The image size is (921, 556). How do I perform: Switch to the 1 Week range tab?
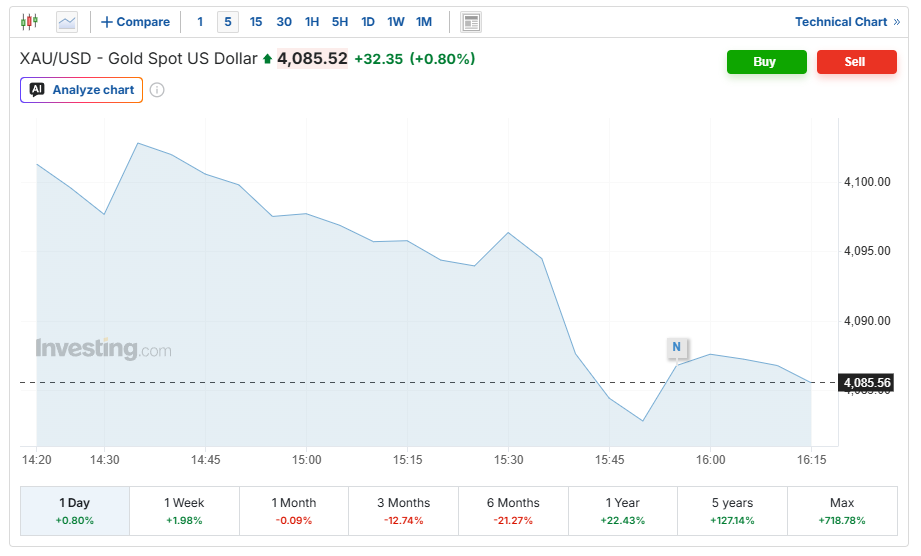pyautogui.click(x=184, y=511)
